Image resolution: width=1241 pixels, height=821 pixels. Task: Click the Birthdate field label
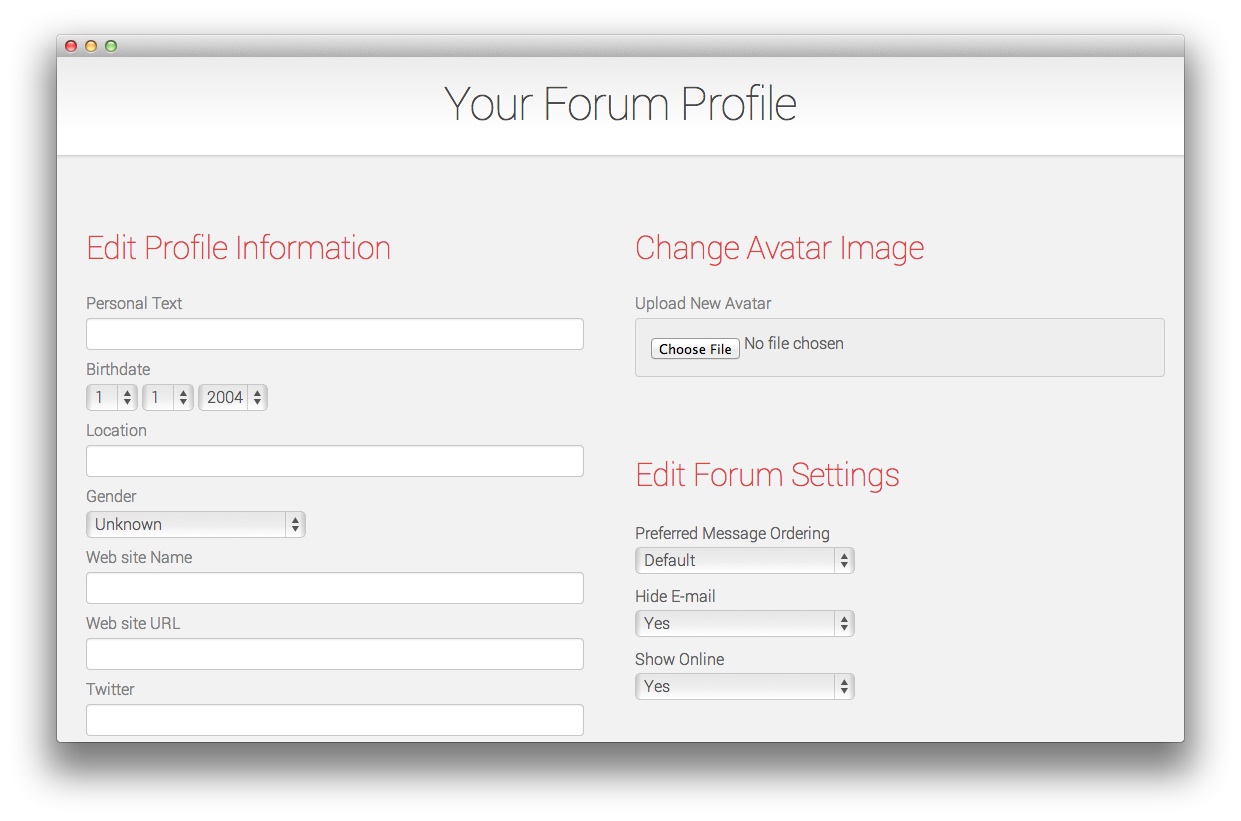pyautogui.click(x=118, y=369)
